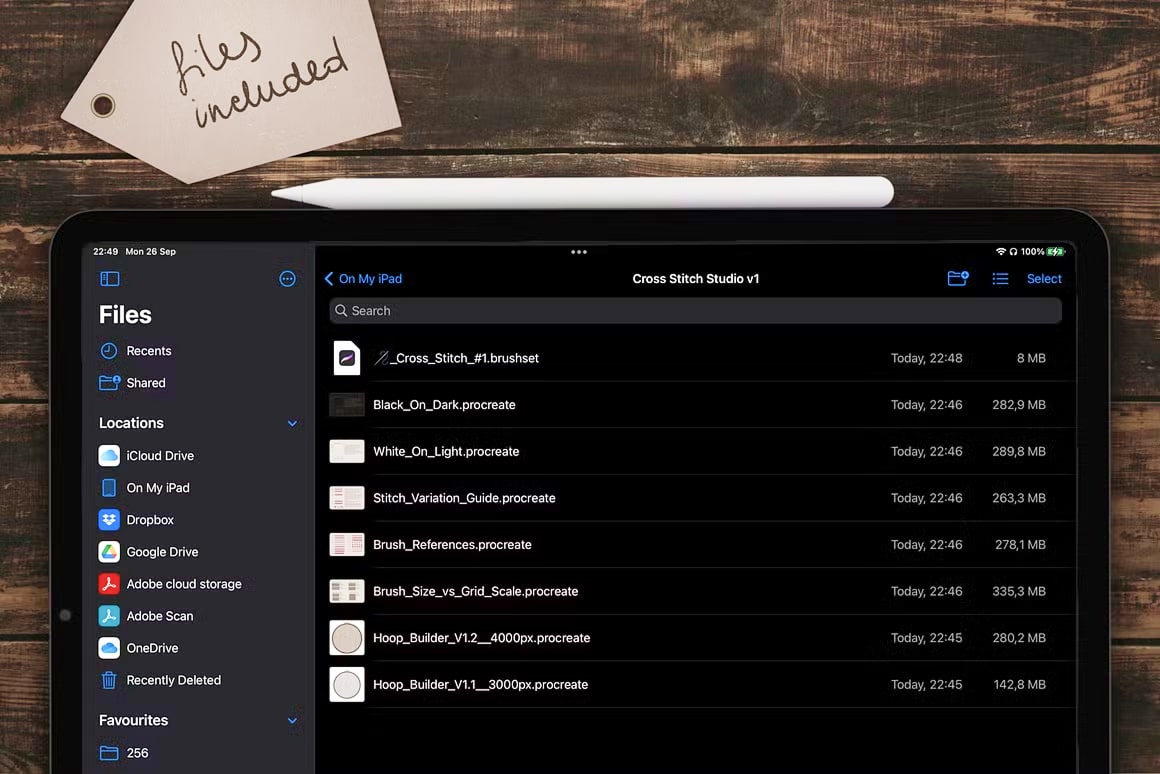Tap the three-dot multitasking control
The height and width of the screenshot is (774, 1160).
(x=579, y=252)
